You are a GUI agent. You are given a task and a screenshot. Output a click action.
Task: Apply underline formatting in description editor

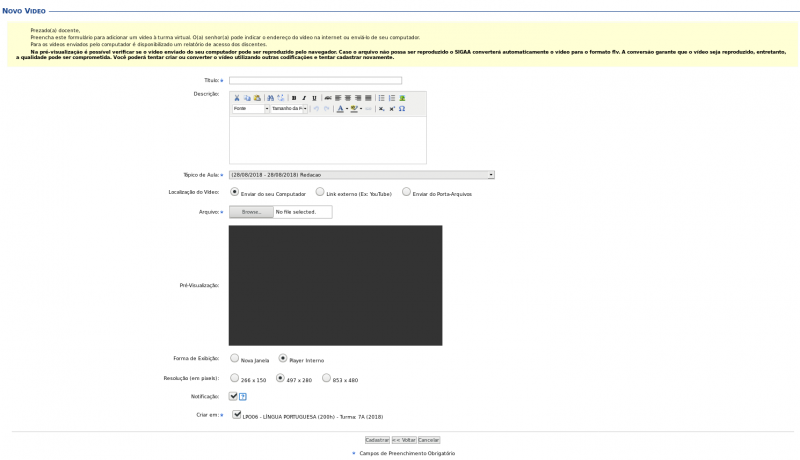coord(314,98)
